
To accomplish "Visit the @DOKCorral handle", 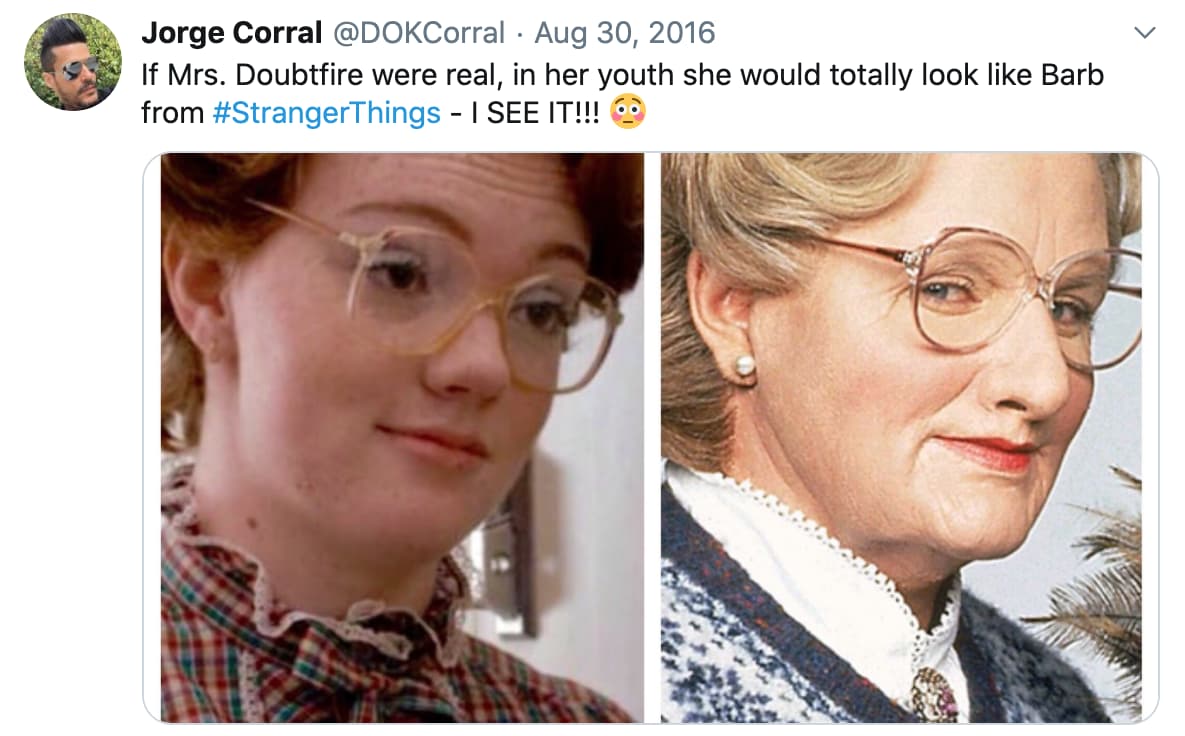I will 419,32.
